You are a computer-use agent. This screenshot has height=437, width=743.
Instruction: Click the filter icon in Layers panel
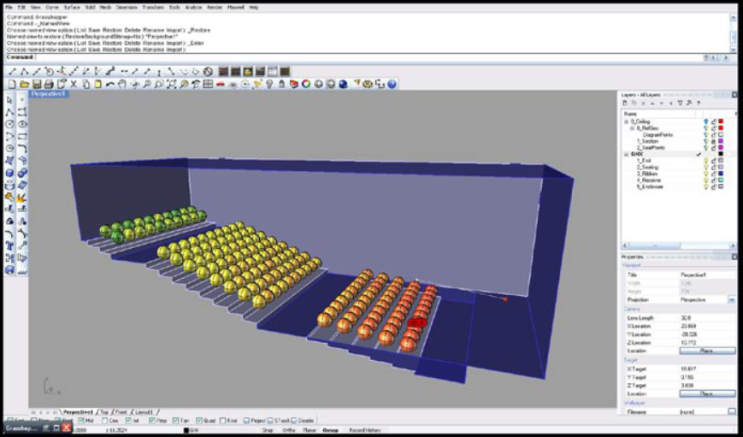pyautogui.click(x=680, y=103)
